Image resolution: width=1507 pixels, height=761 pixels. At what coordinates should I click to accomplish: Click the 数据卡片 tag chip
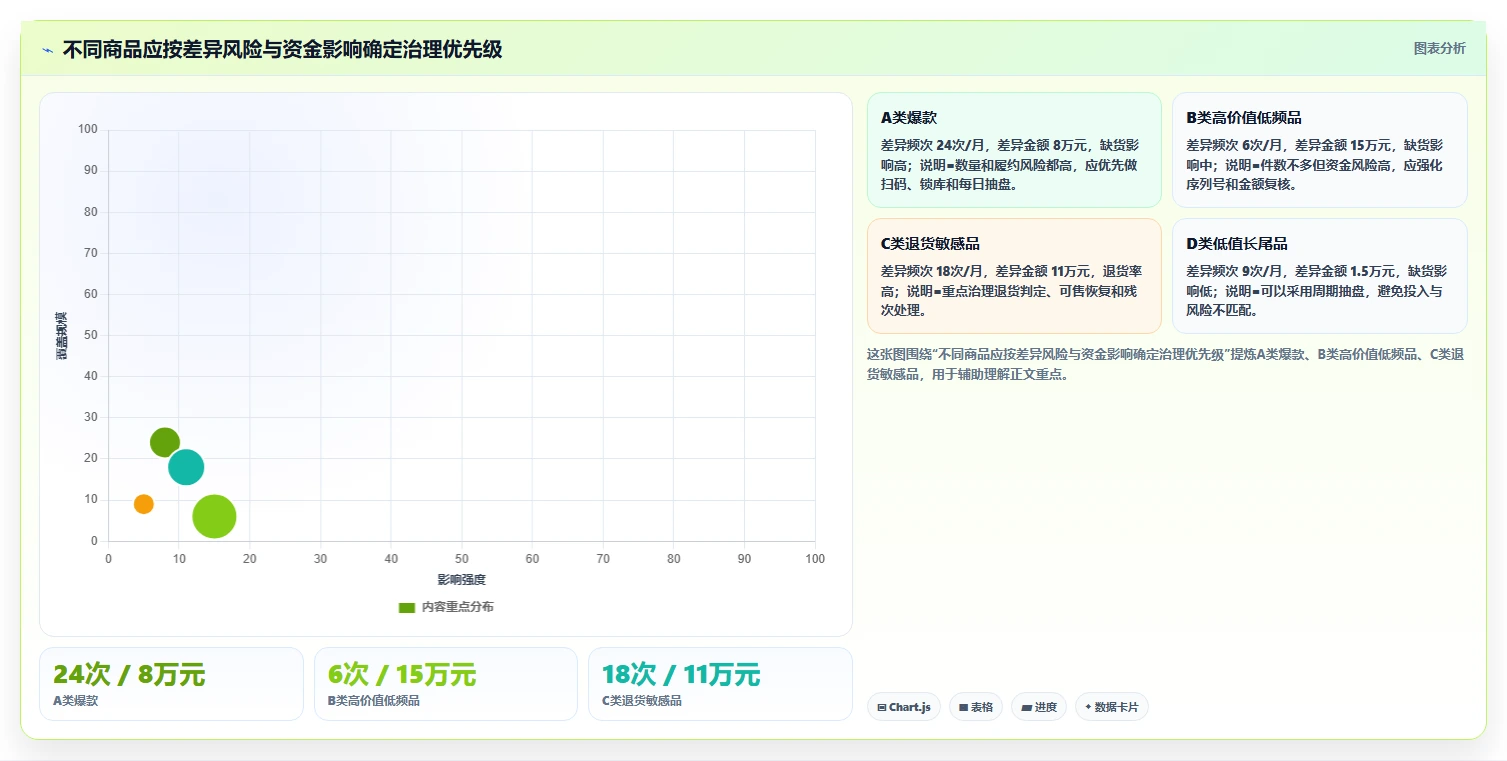point(1112,707)
